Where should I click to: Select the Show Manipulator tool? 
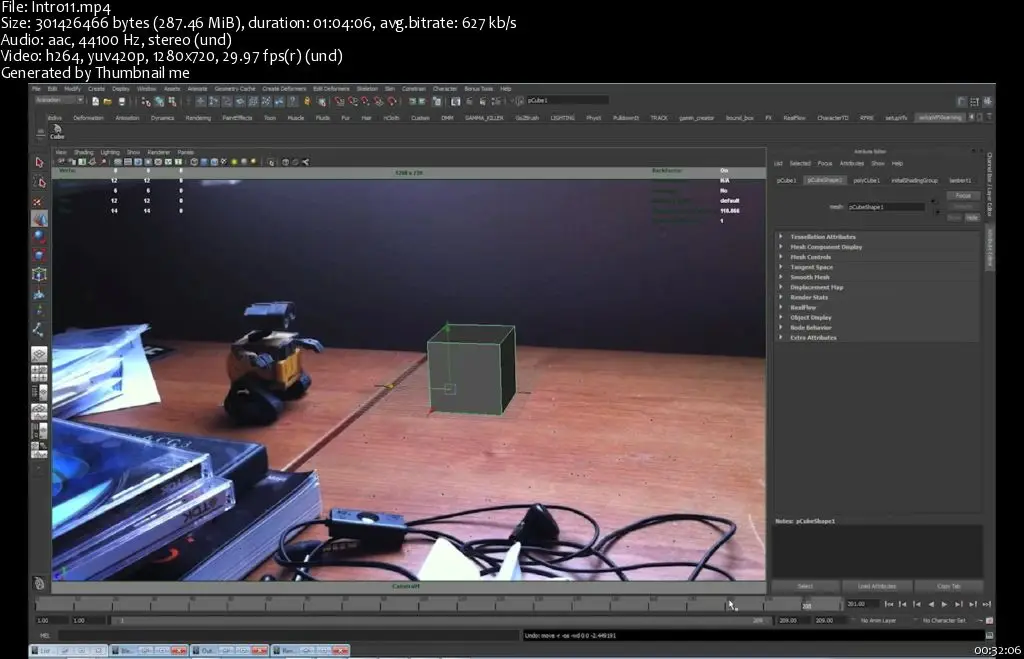point(39,311)
